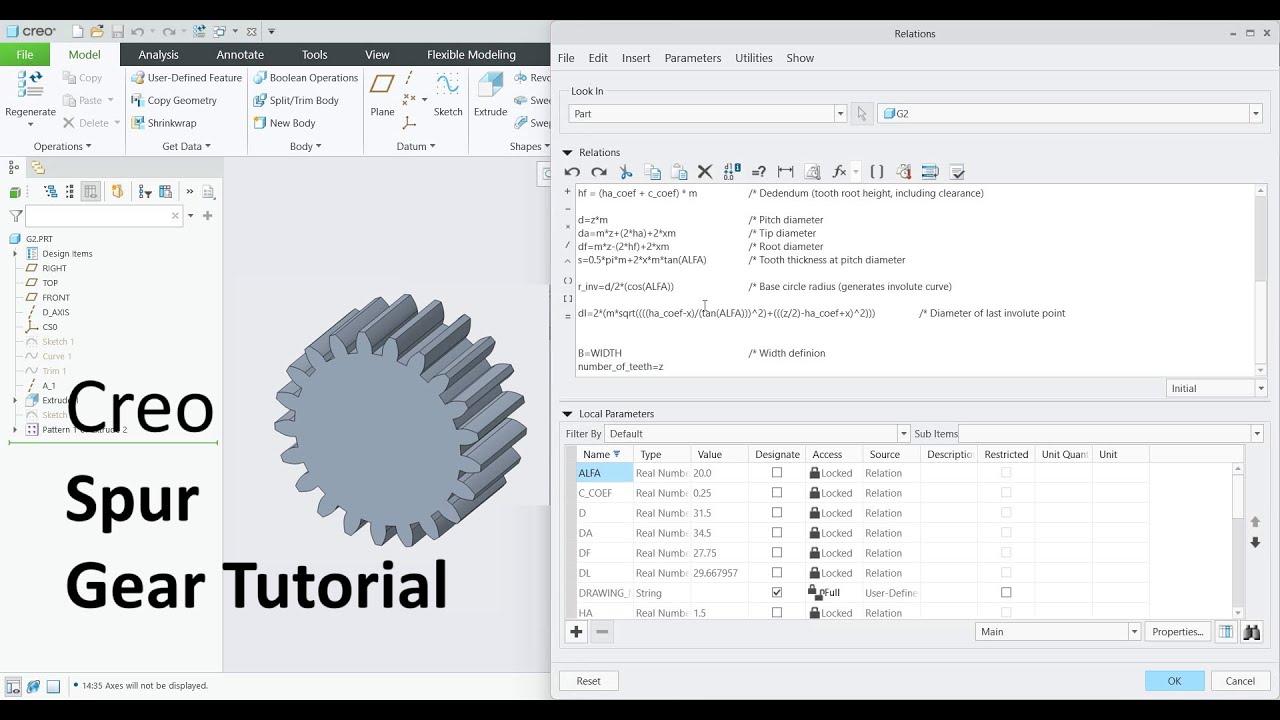The width and height of the screenshot is (1280, 720).
Task: Create a new file from the quick access toolbar
Action: tap(78, 32)
